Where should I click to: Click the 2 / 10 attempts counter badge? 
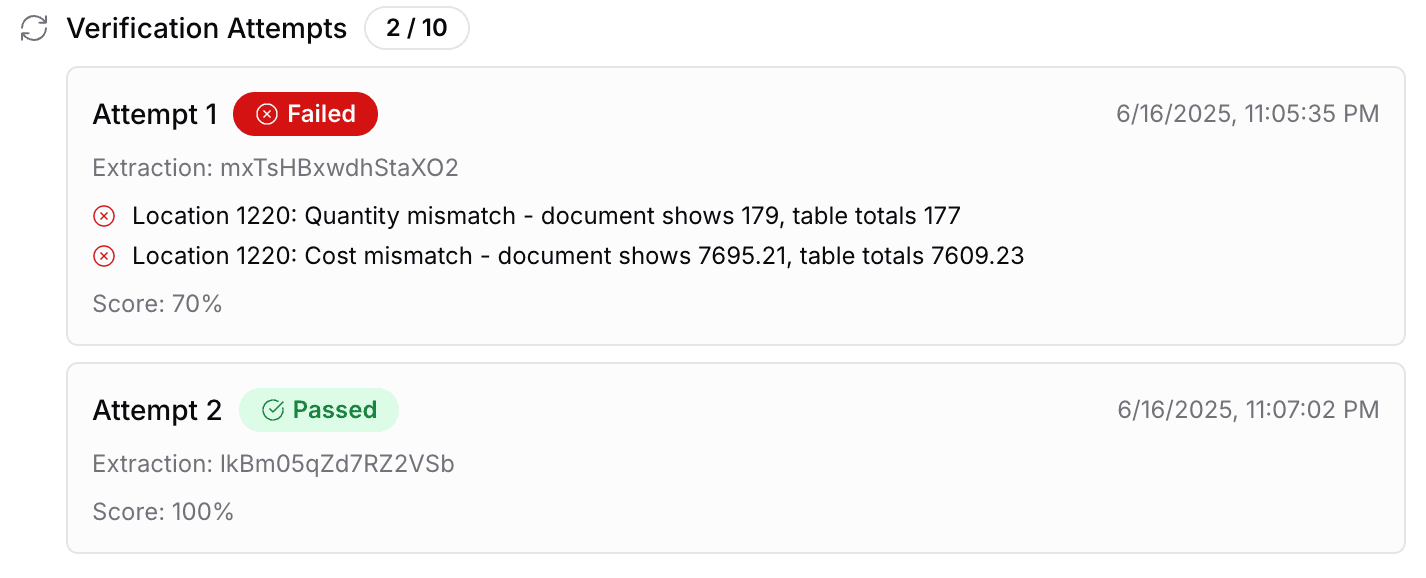pos(417,28)
